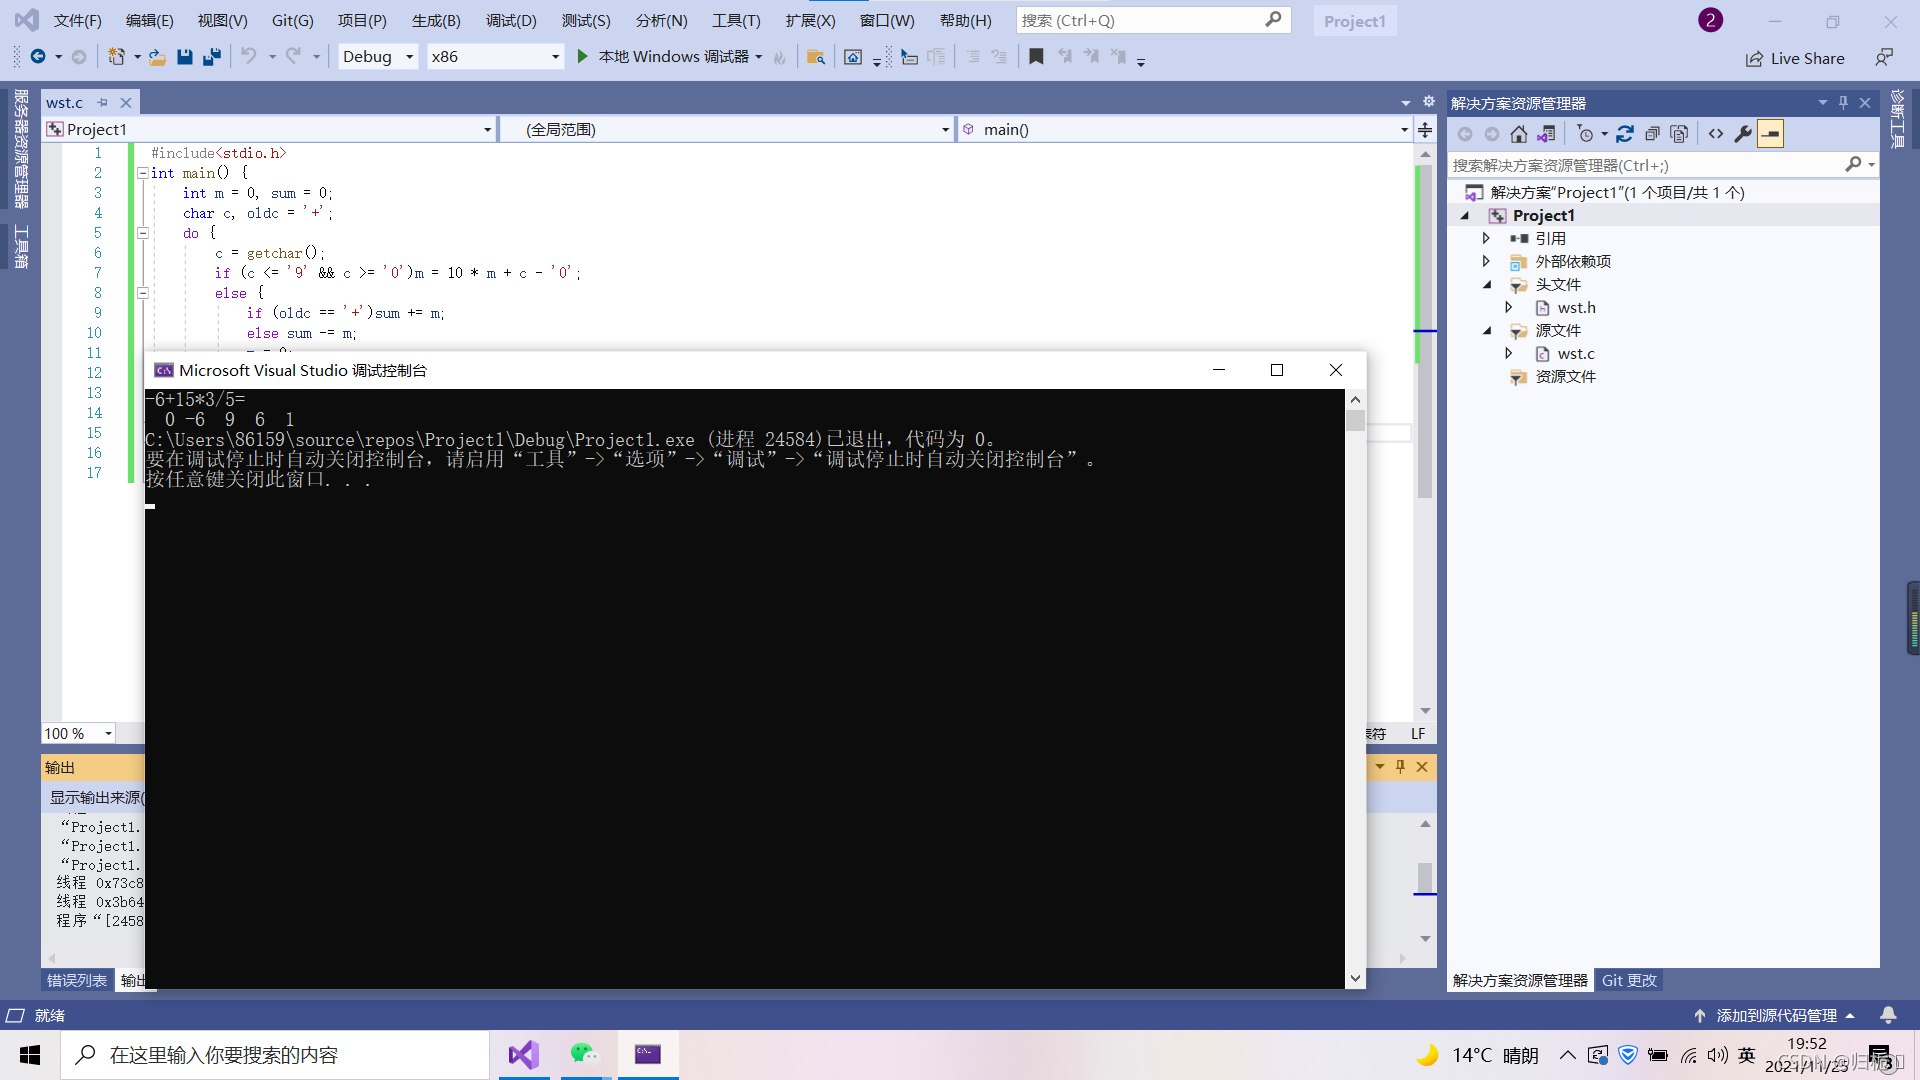
Task: Click the Solution Explorer search field
Action: coord(1663,166)
